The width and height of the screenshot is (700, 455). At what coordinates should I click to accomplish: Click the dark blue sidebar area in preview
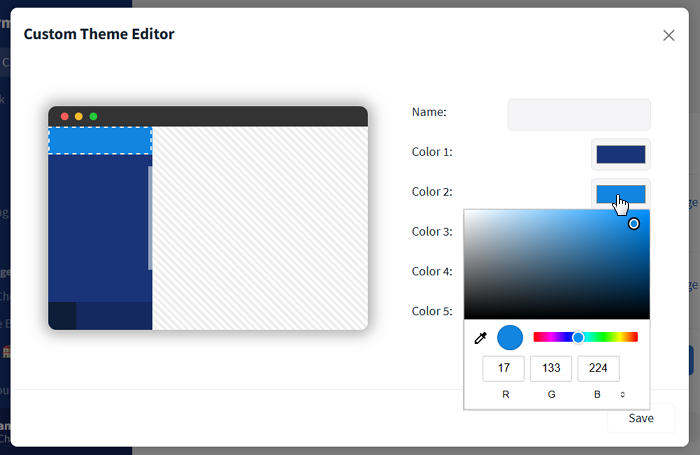[x=98, y=228]
